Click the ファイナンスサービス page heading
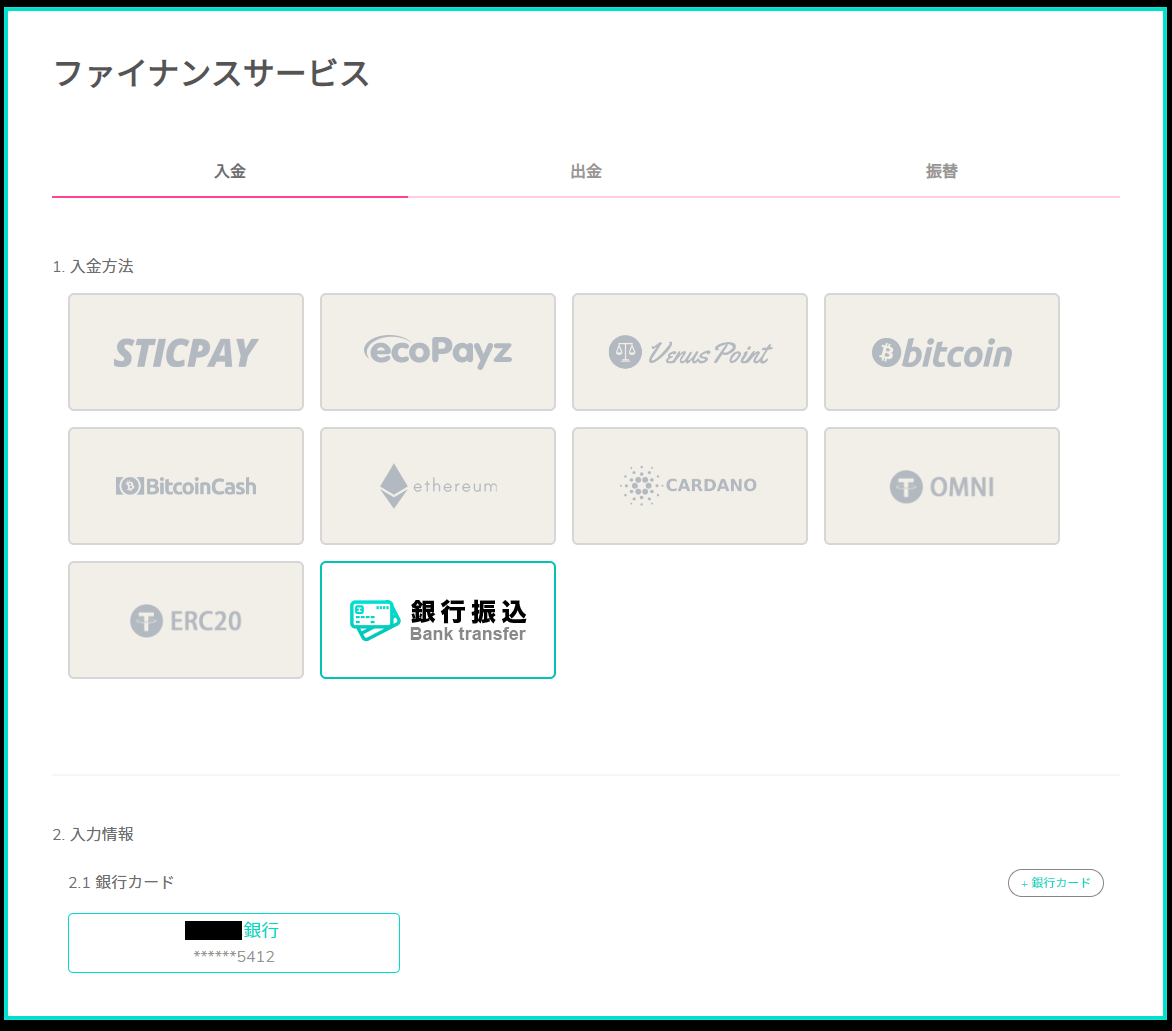1172x1031 pixels. [x=212, y=73]
